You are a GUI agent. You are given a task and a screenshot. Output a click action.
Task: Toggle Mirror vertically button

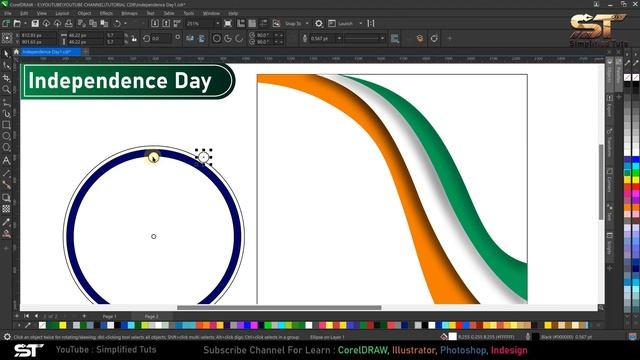[202, 38]
